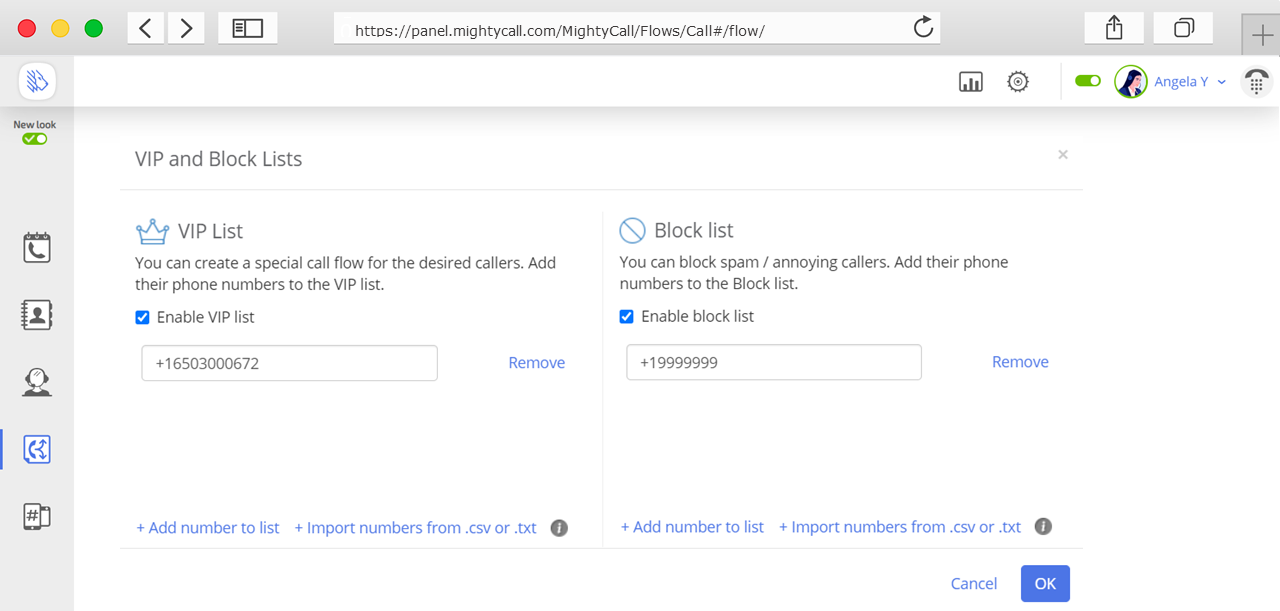Click the "VIP and Block Lists" dialog title

[x=219, y=159]
